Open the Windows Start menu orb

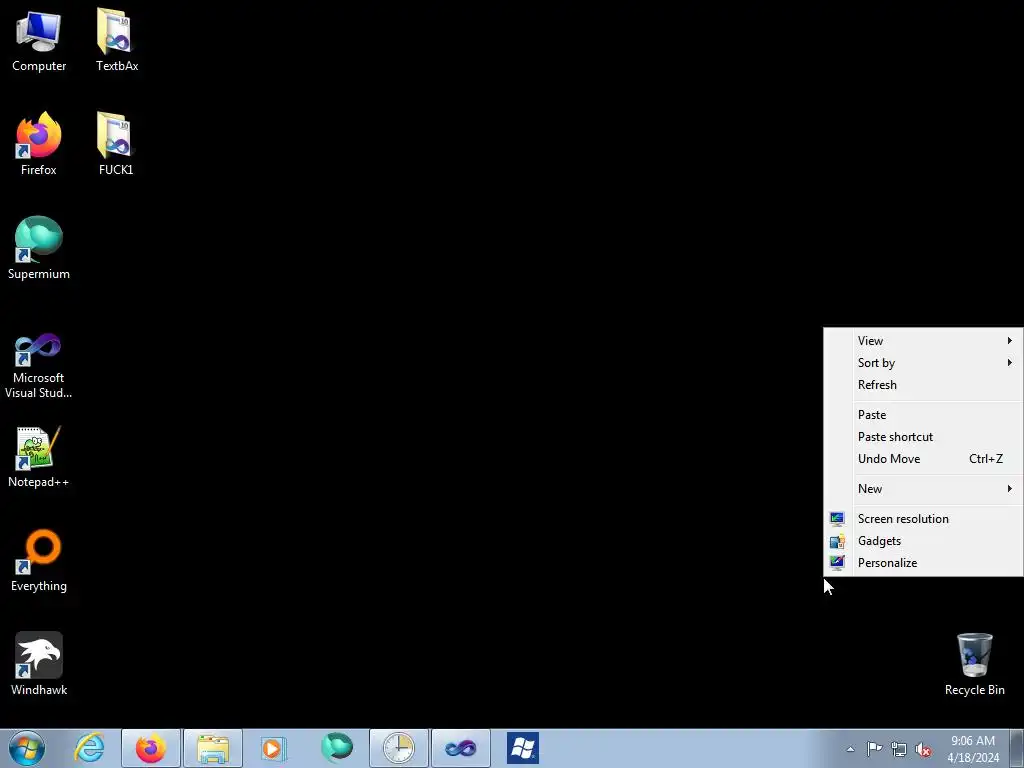[x=27, y=748]
